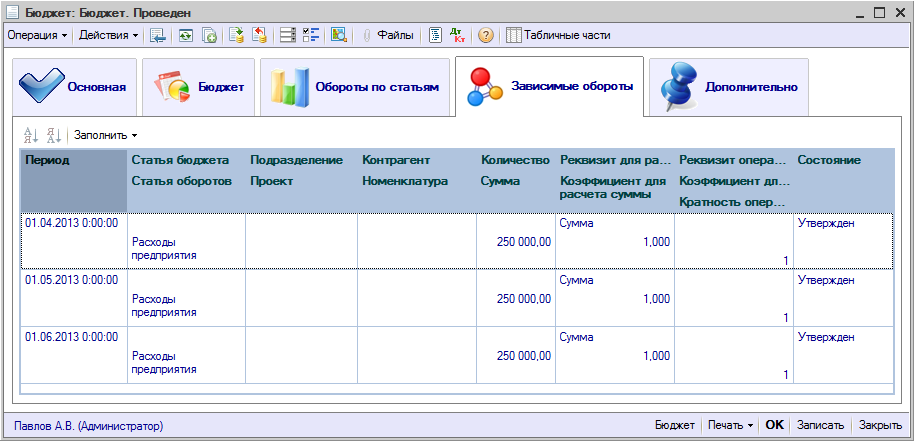
Task: Click the picture with magnifier toolbar icon
Action: pos(338,35)
